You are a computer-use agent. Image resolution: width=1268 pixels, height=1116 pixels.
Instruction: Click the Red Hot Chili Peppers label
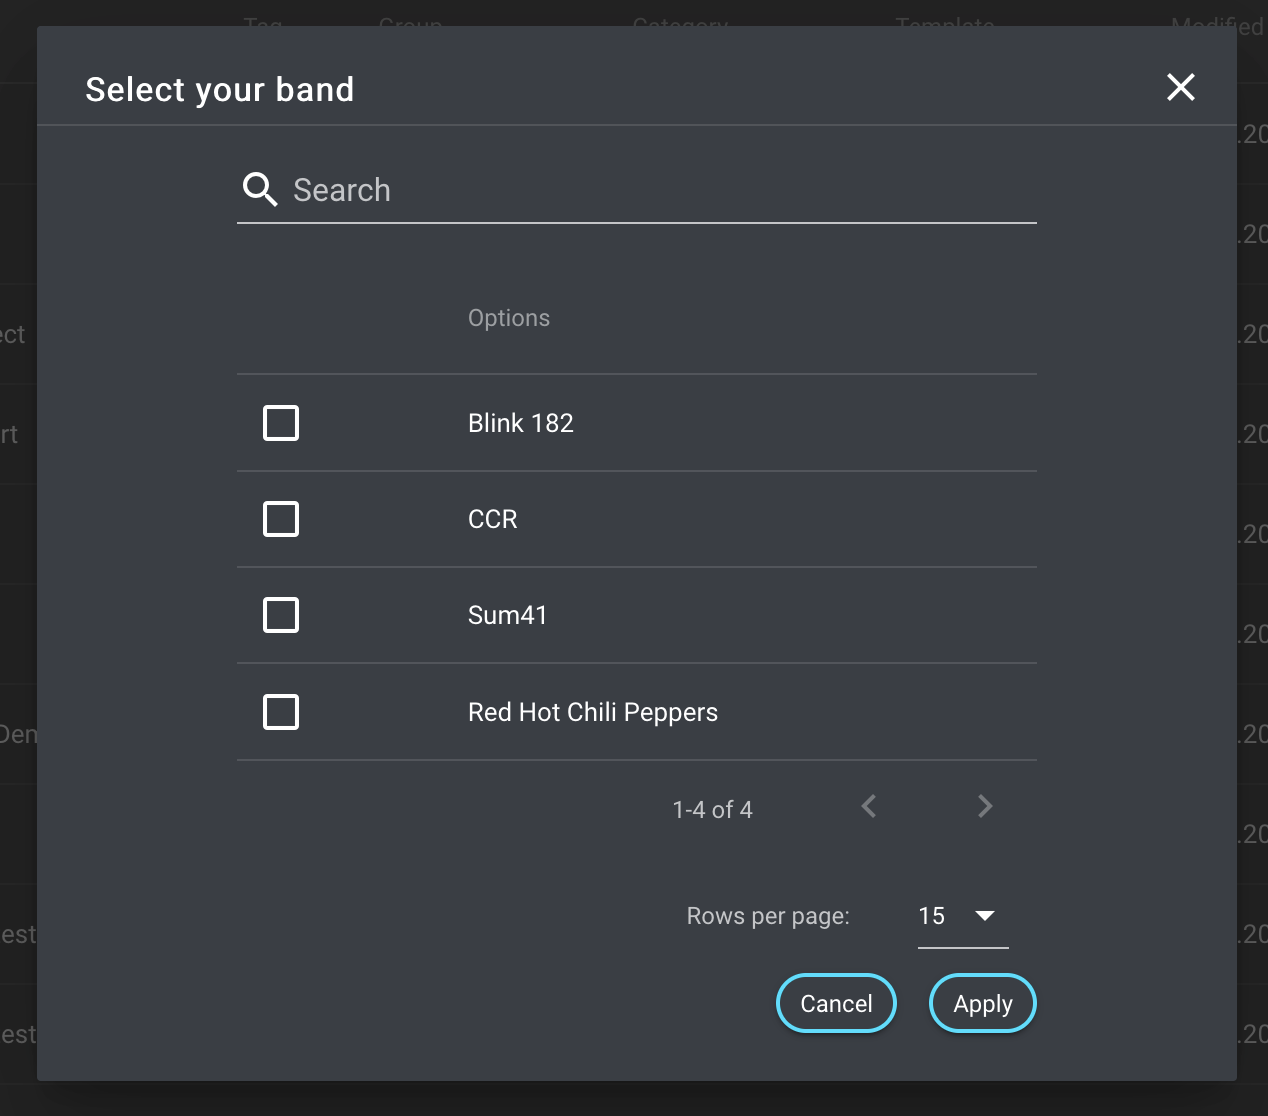click(x=593, y=712)
